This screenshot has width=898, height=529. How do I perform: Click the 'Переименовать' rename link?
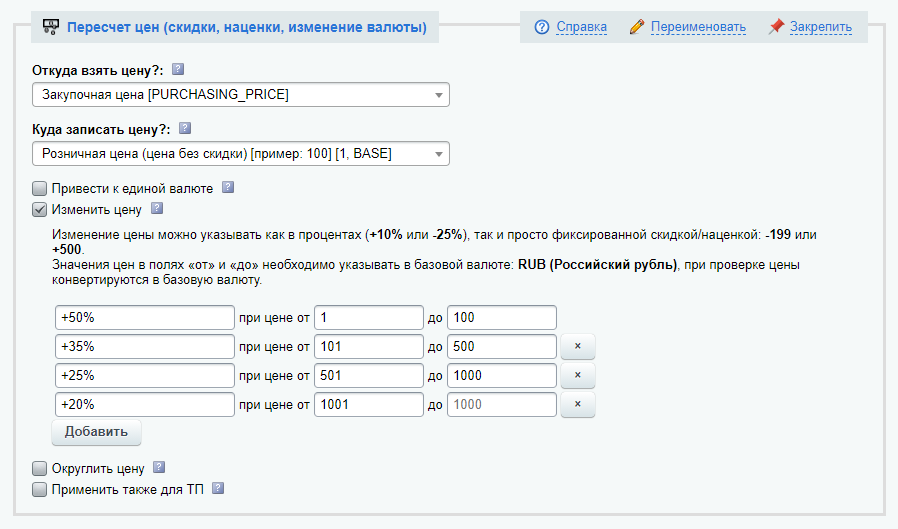click(x=698, y=27)
